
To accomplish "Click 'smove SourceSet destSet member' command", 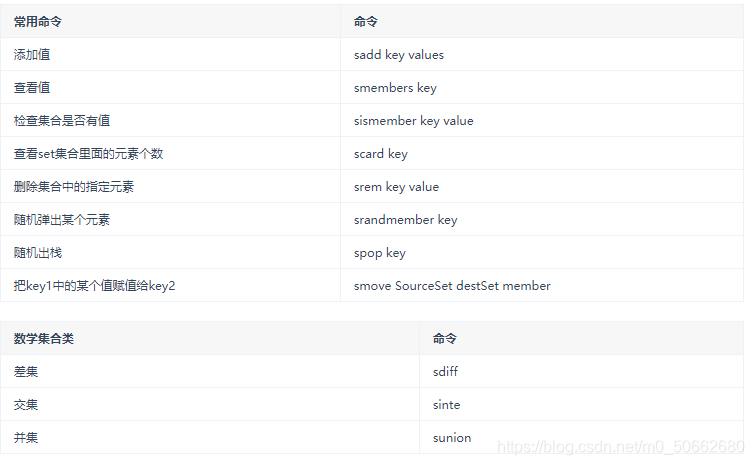I will 452,286.
